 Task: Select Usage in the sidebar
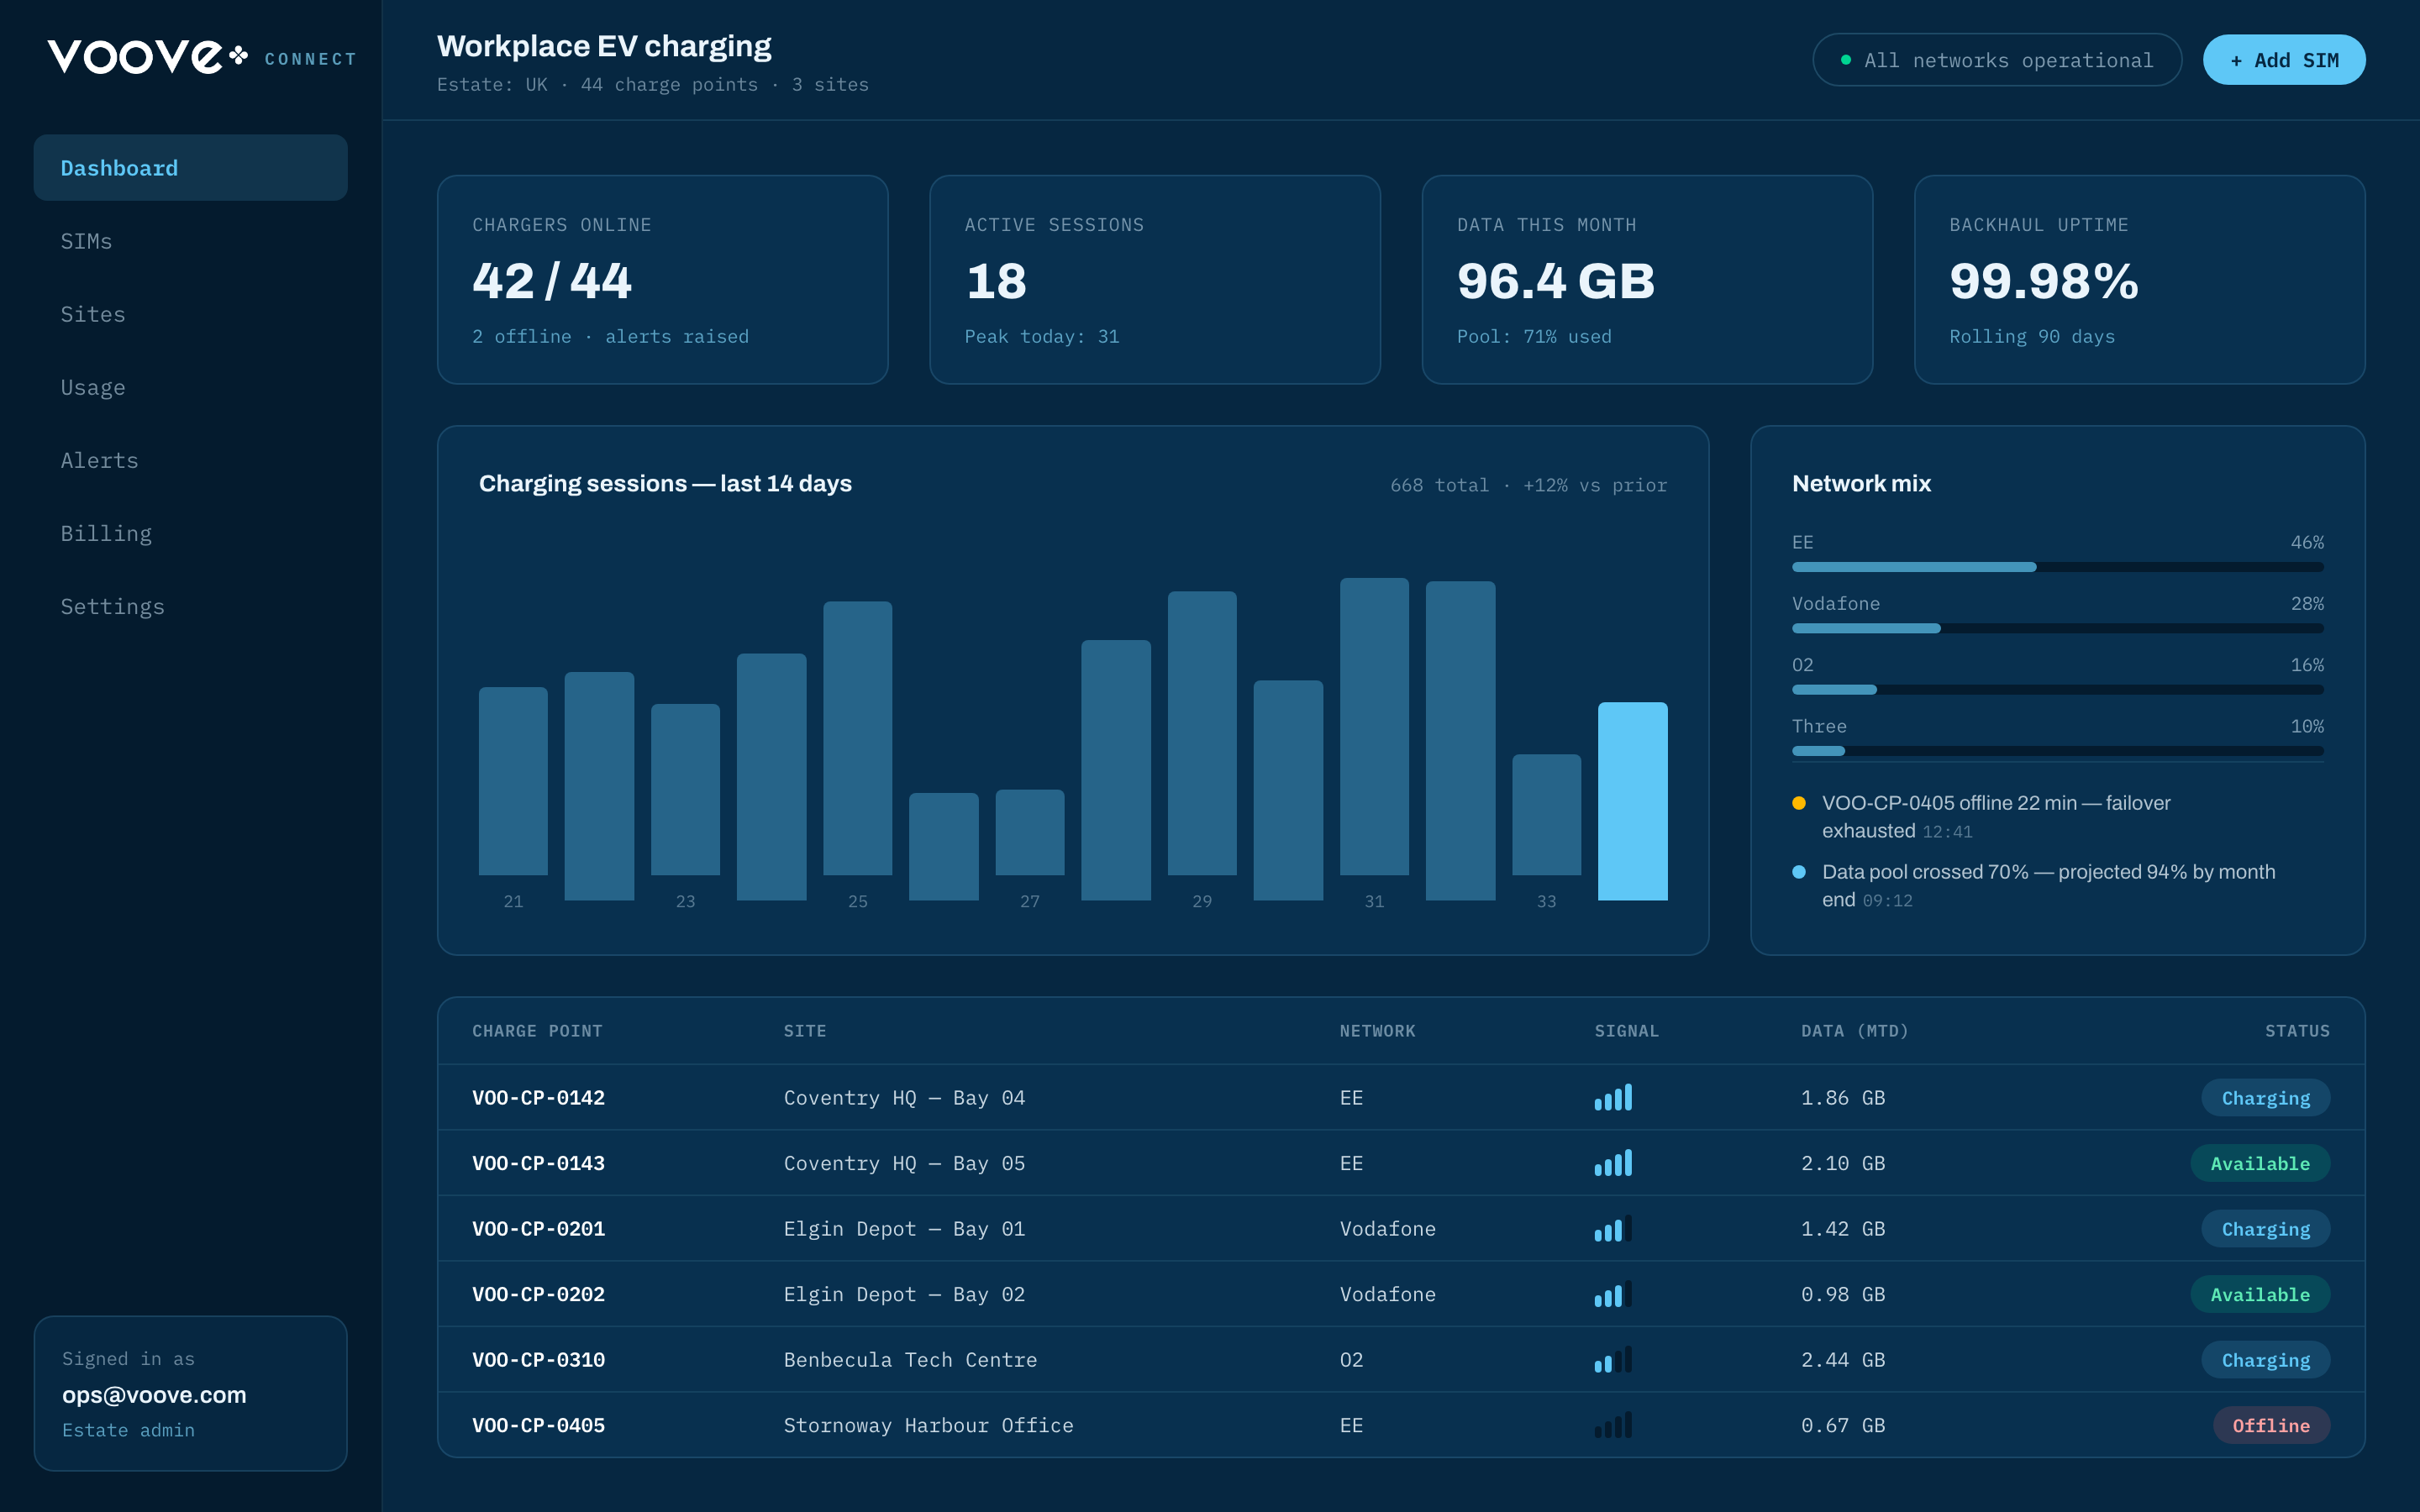coord(190,387)
